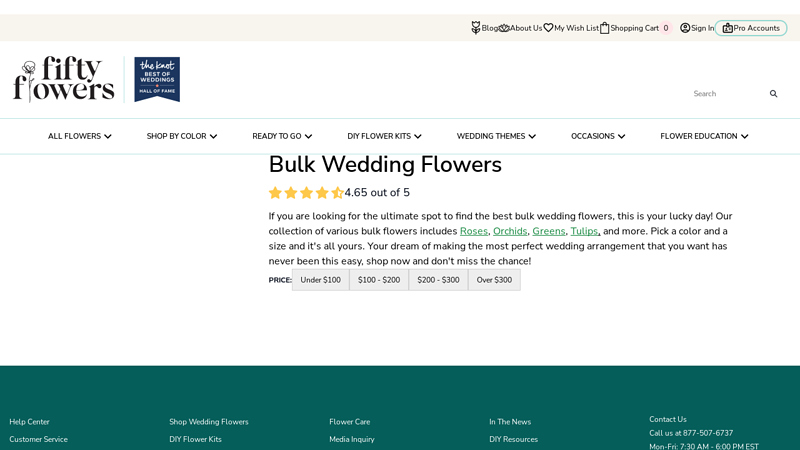Expand the Wedding Themes menu
The height and width of the screenshot is (450, 800).
coord(496,136)
